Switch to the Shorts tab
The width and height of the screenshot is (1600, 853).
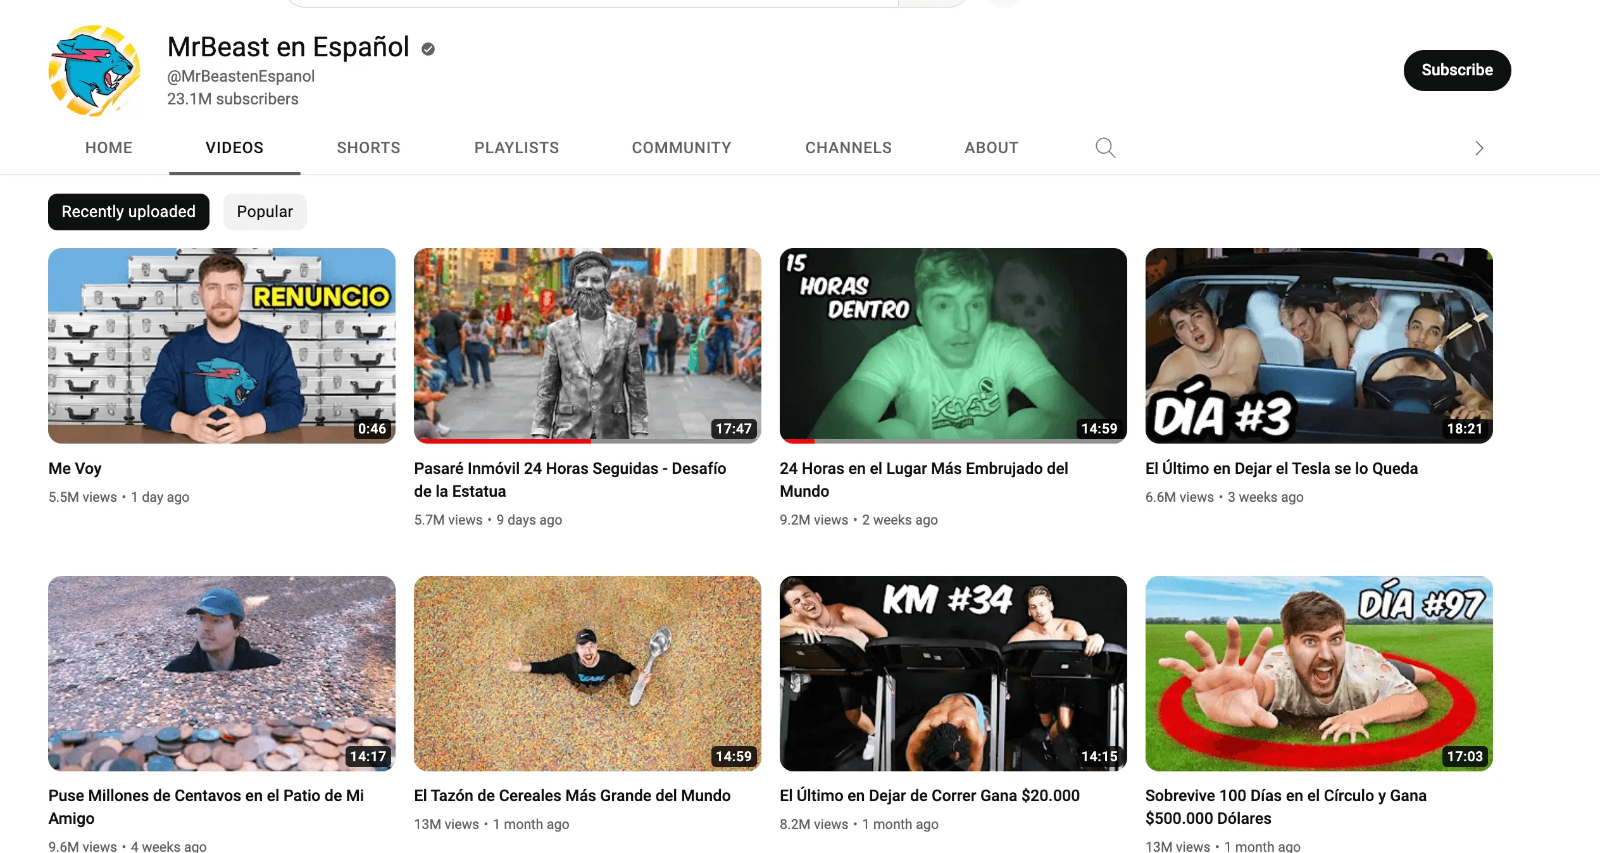click(368, 148)
